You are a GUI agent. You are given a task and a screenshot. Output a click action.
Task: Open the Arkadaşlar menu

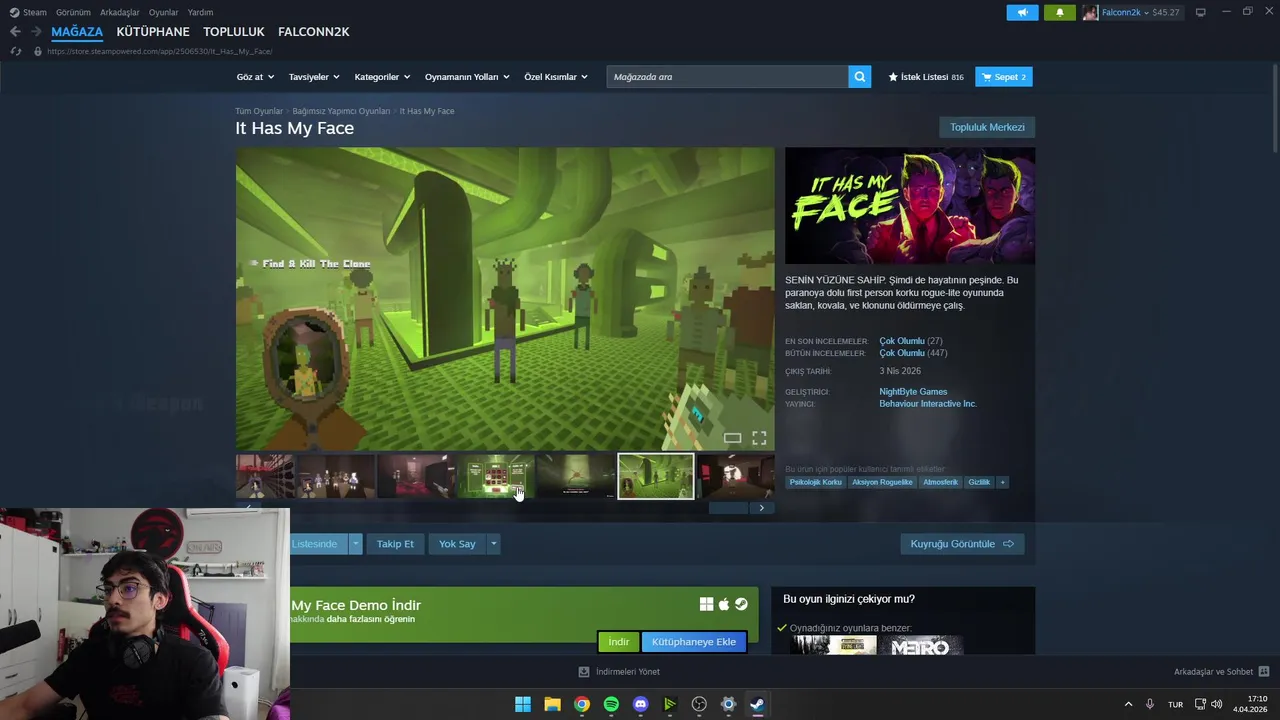click(120, 12)
